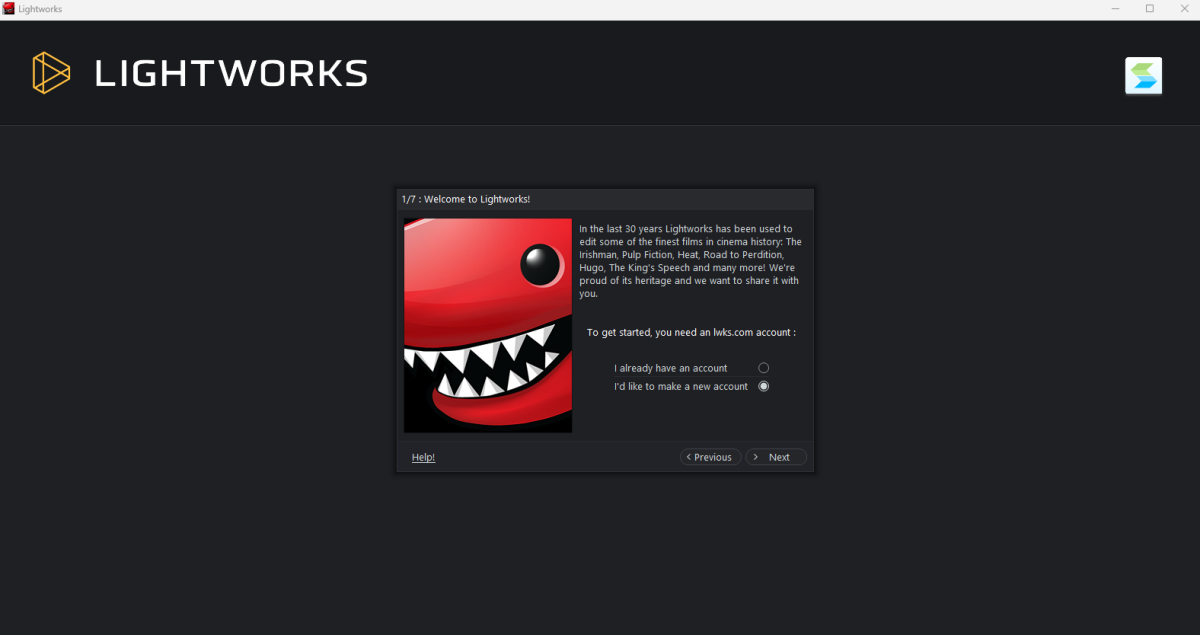Click the red shark mascot image

coord(488,325)
